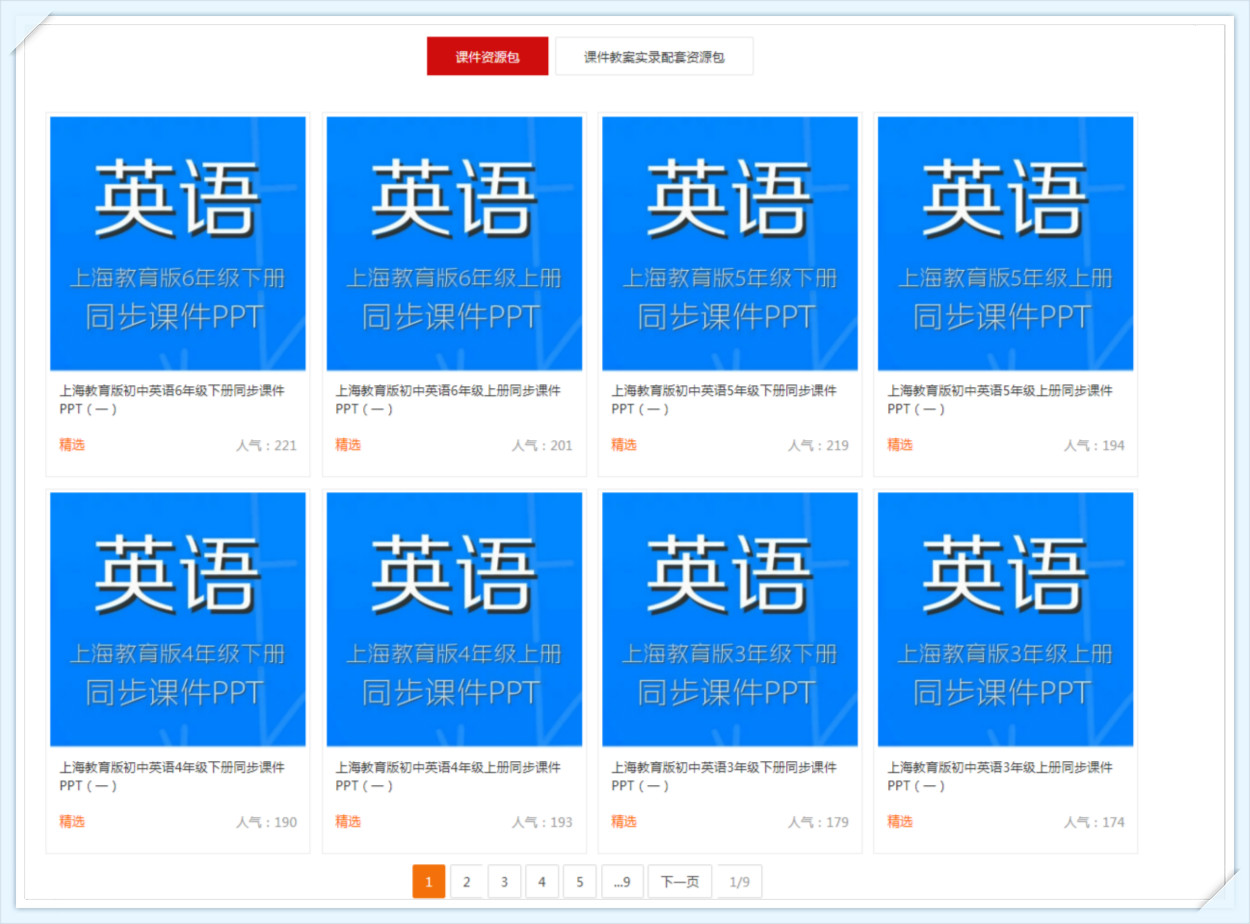Click 精选 tag on 3年级下册 card
Viewport: 1250px width, 924px height.
click(x=624, y=822)
